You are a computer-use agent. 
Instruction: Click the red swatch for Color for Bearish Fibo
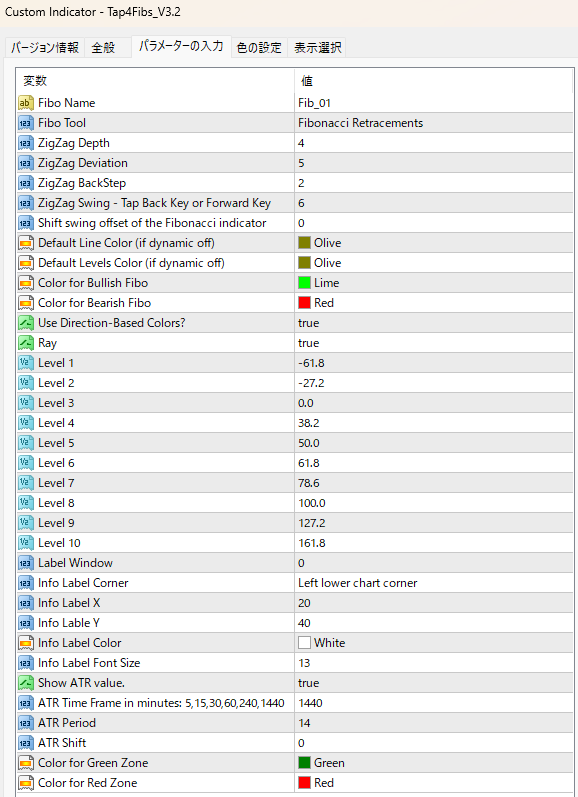click(x=304, y=303)
